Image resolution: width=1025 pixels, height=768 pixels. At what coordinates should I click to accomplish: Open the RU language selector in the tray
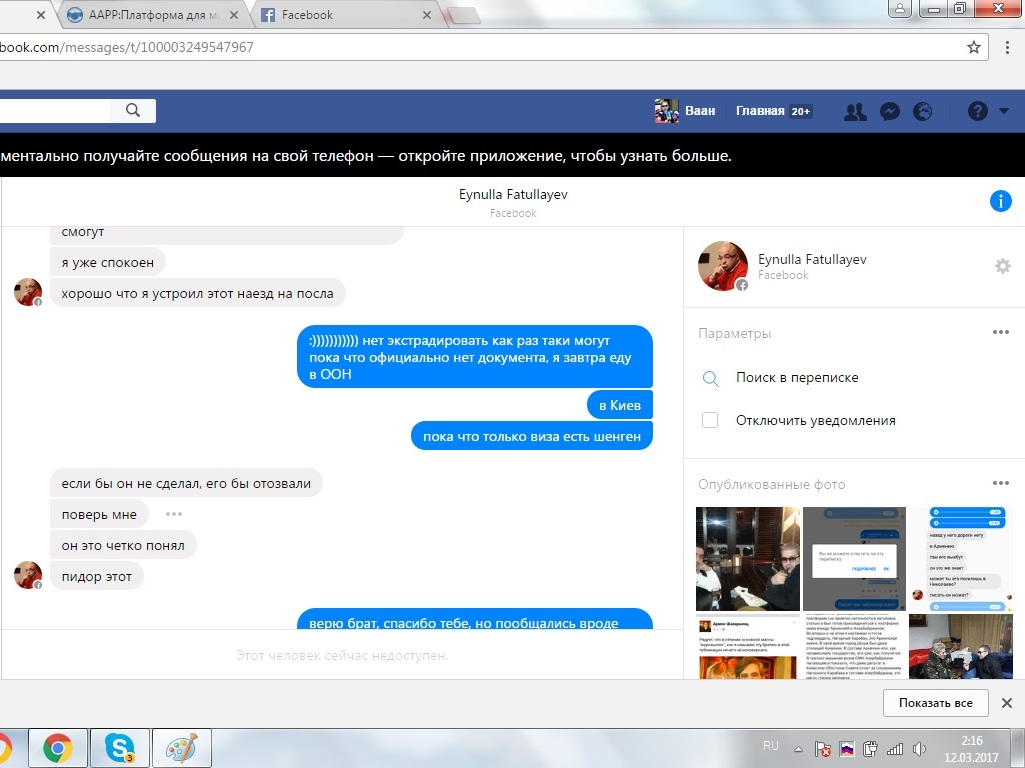[x=771, y=746]
